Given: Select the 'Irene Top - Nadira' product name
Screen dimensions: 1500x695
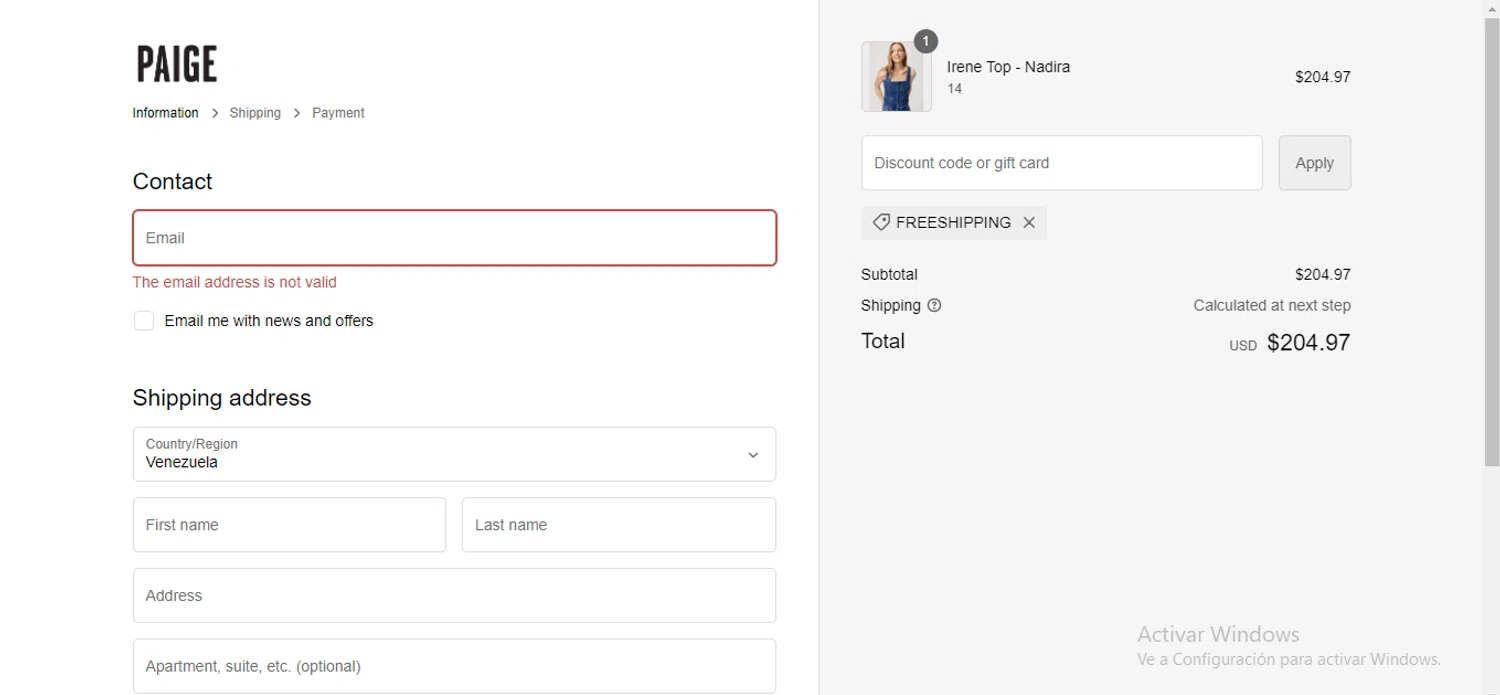Looking at the screenshot, I should (x=1008, y=67).
